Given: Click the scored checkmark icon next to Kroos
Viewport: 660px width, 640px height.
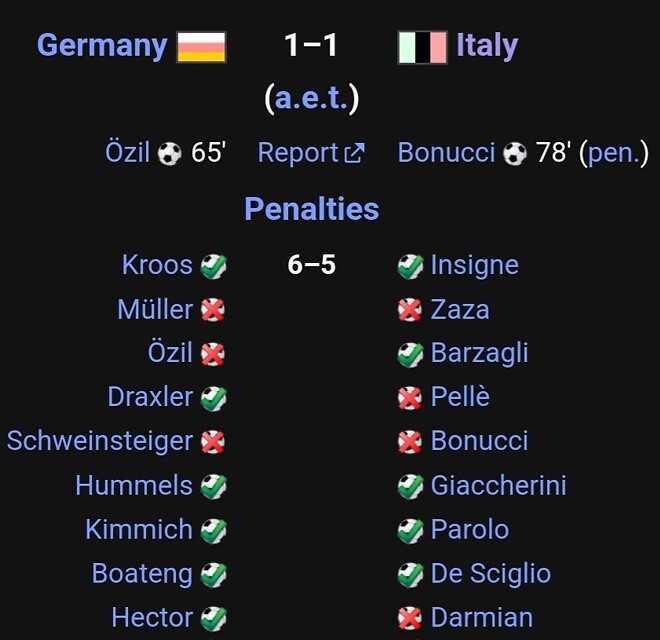Looking at the screenshot, I should pyautogui.click(x=213, y=267).
